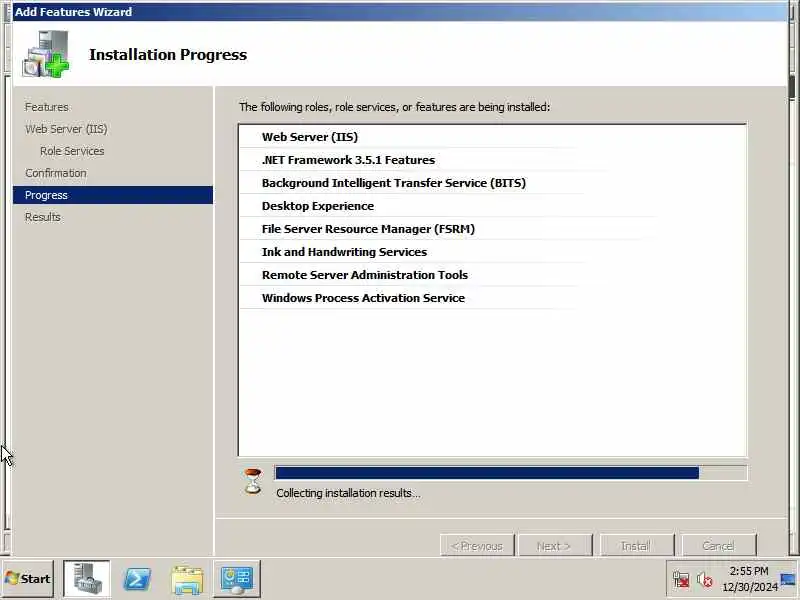Screen dimensions: 800x600
Task: Click the Add Features Wizard title bar
Action: pyautogui.click(x=400, y=12)
